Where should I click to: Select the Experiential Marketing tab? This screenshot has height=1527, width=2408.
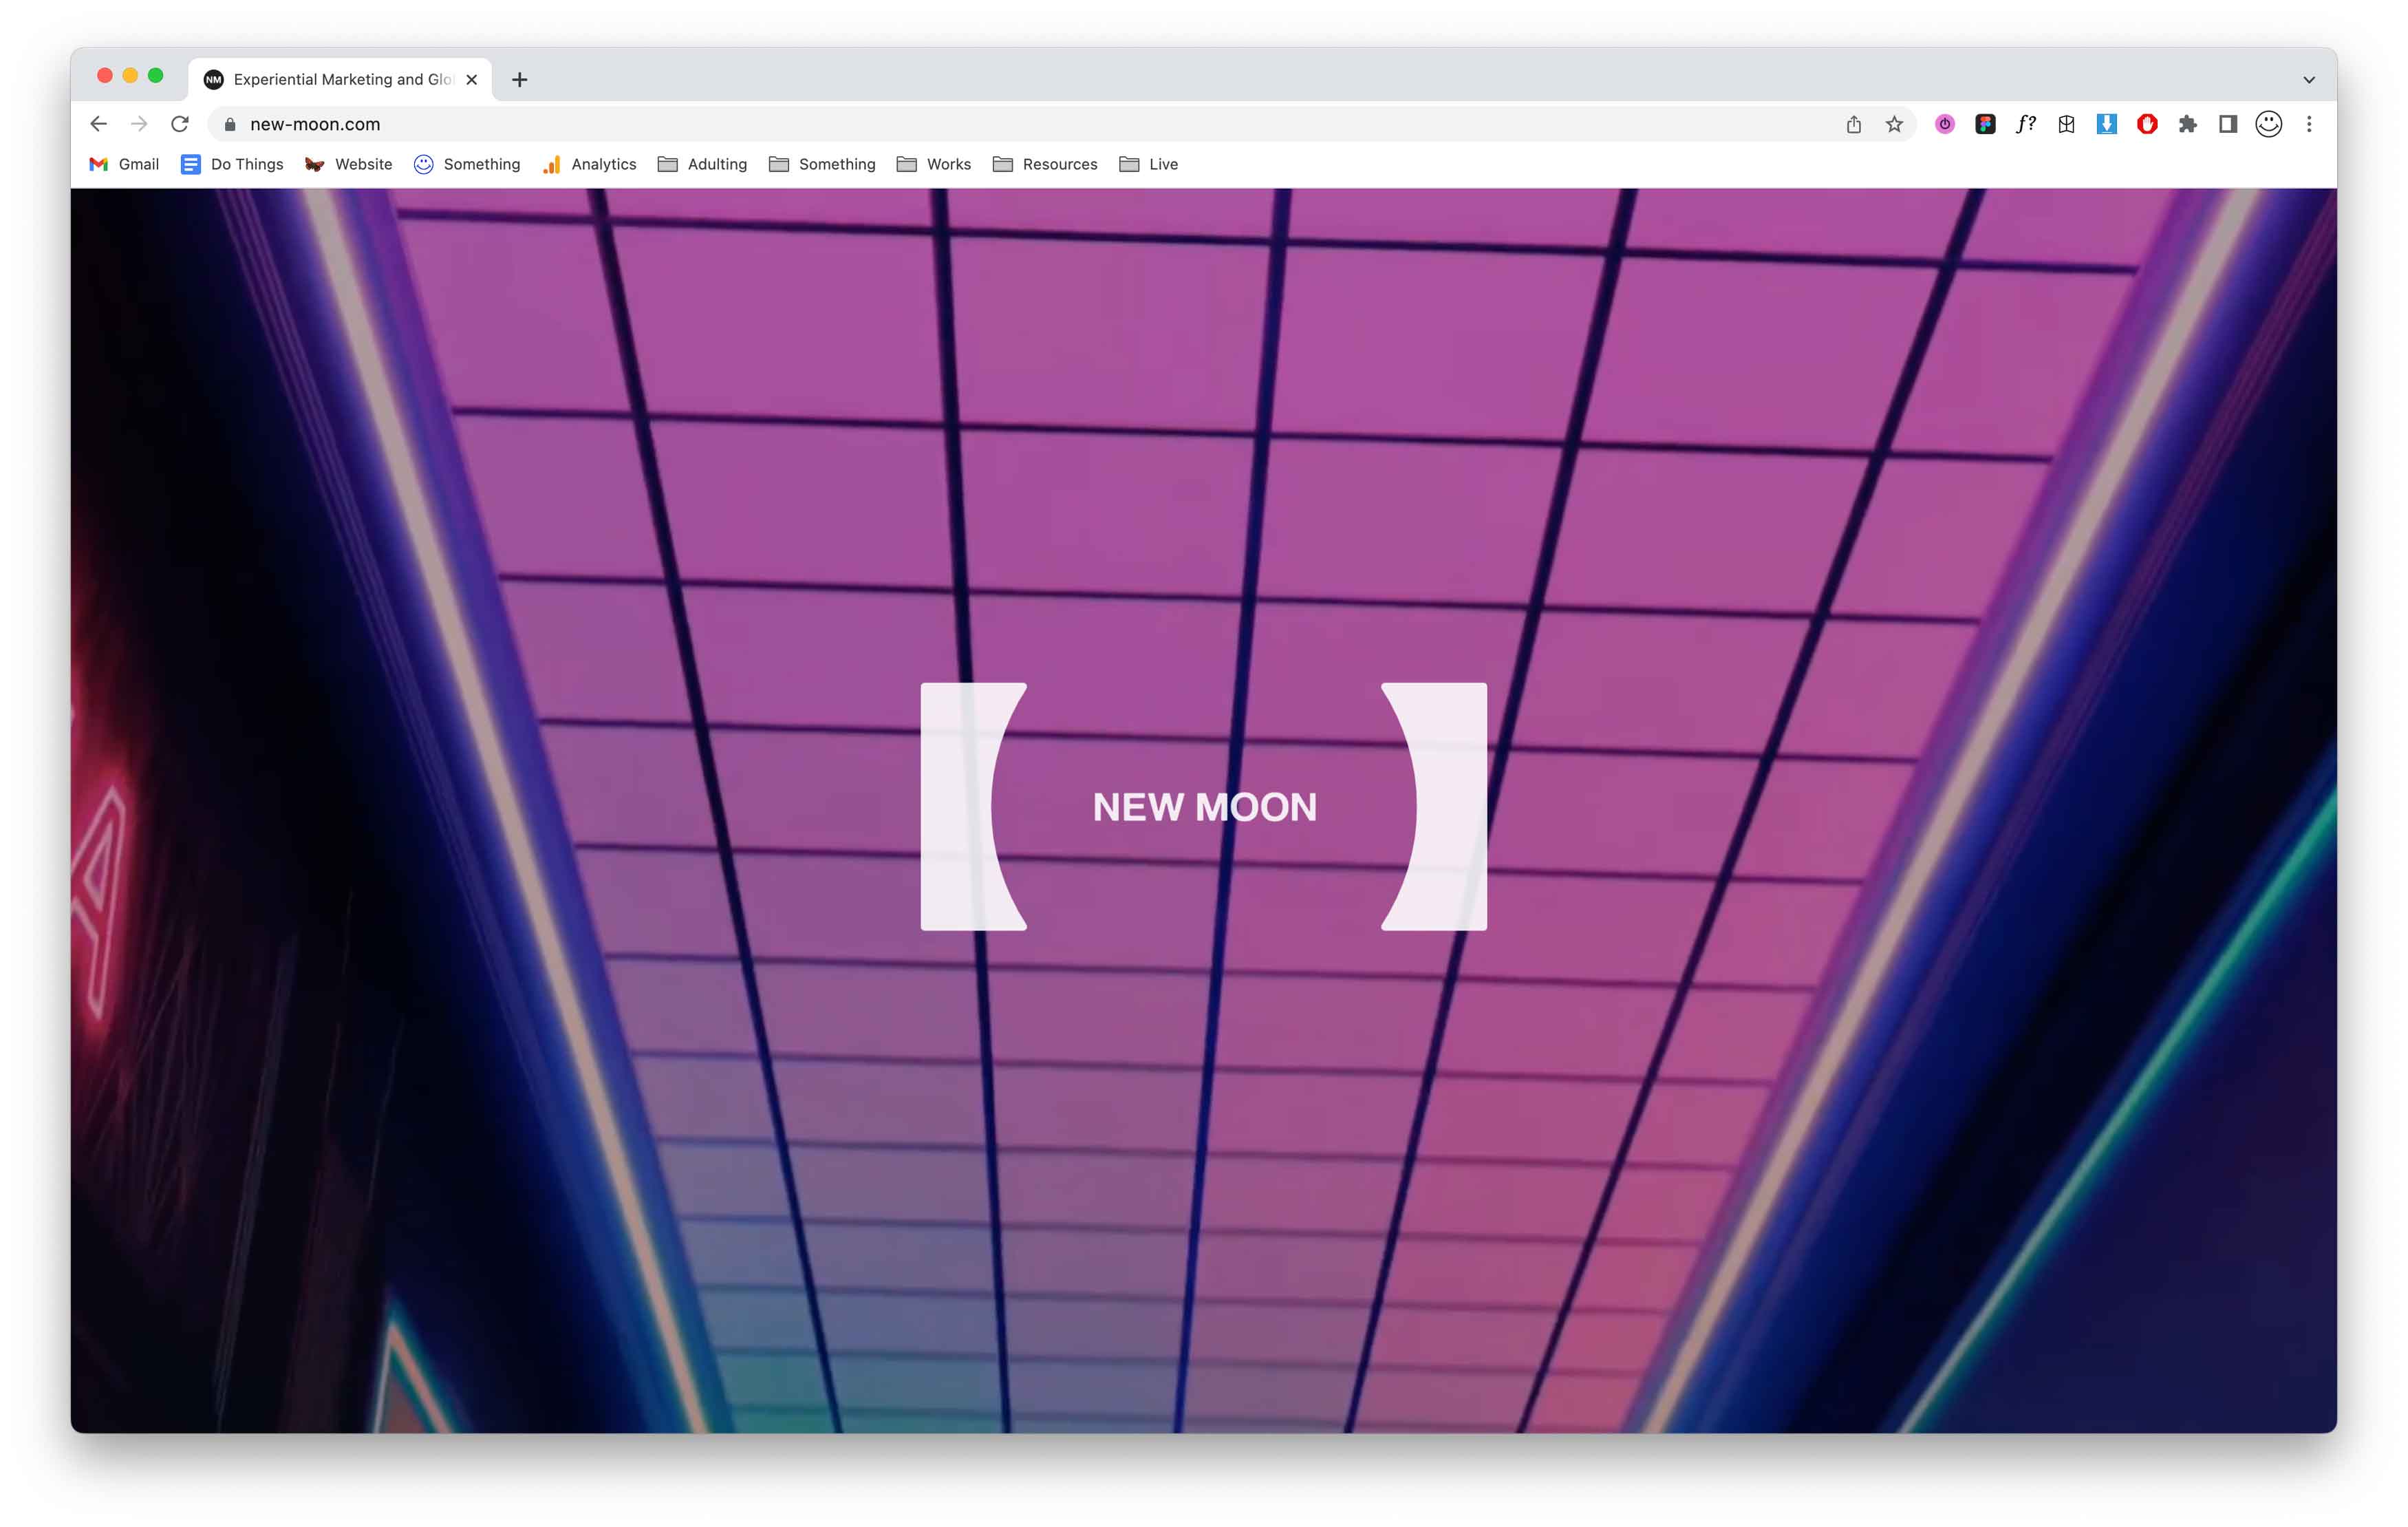[x=335, y=79]
